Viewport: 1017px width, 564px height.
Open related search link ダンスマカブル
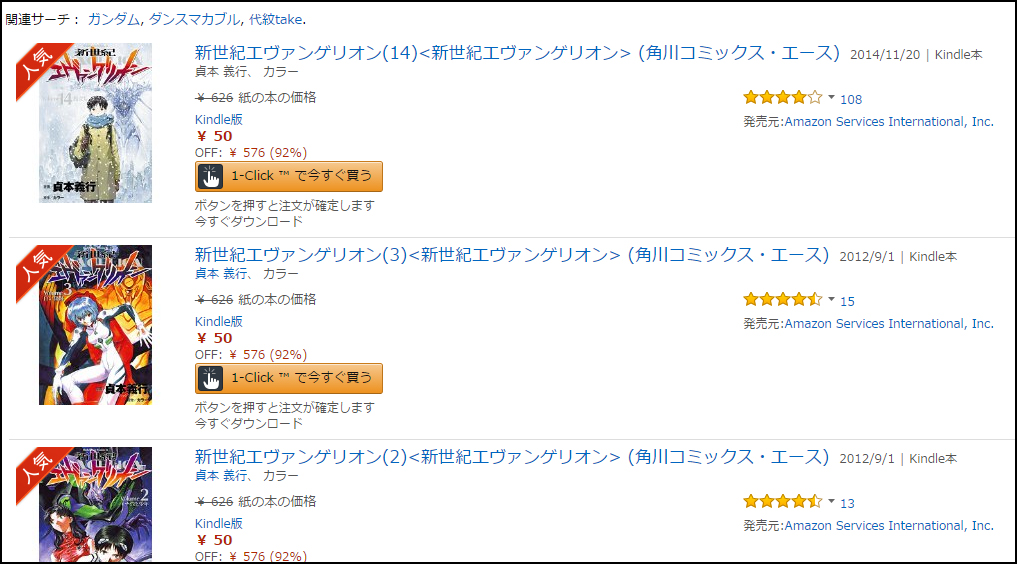194,19
